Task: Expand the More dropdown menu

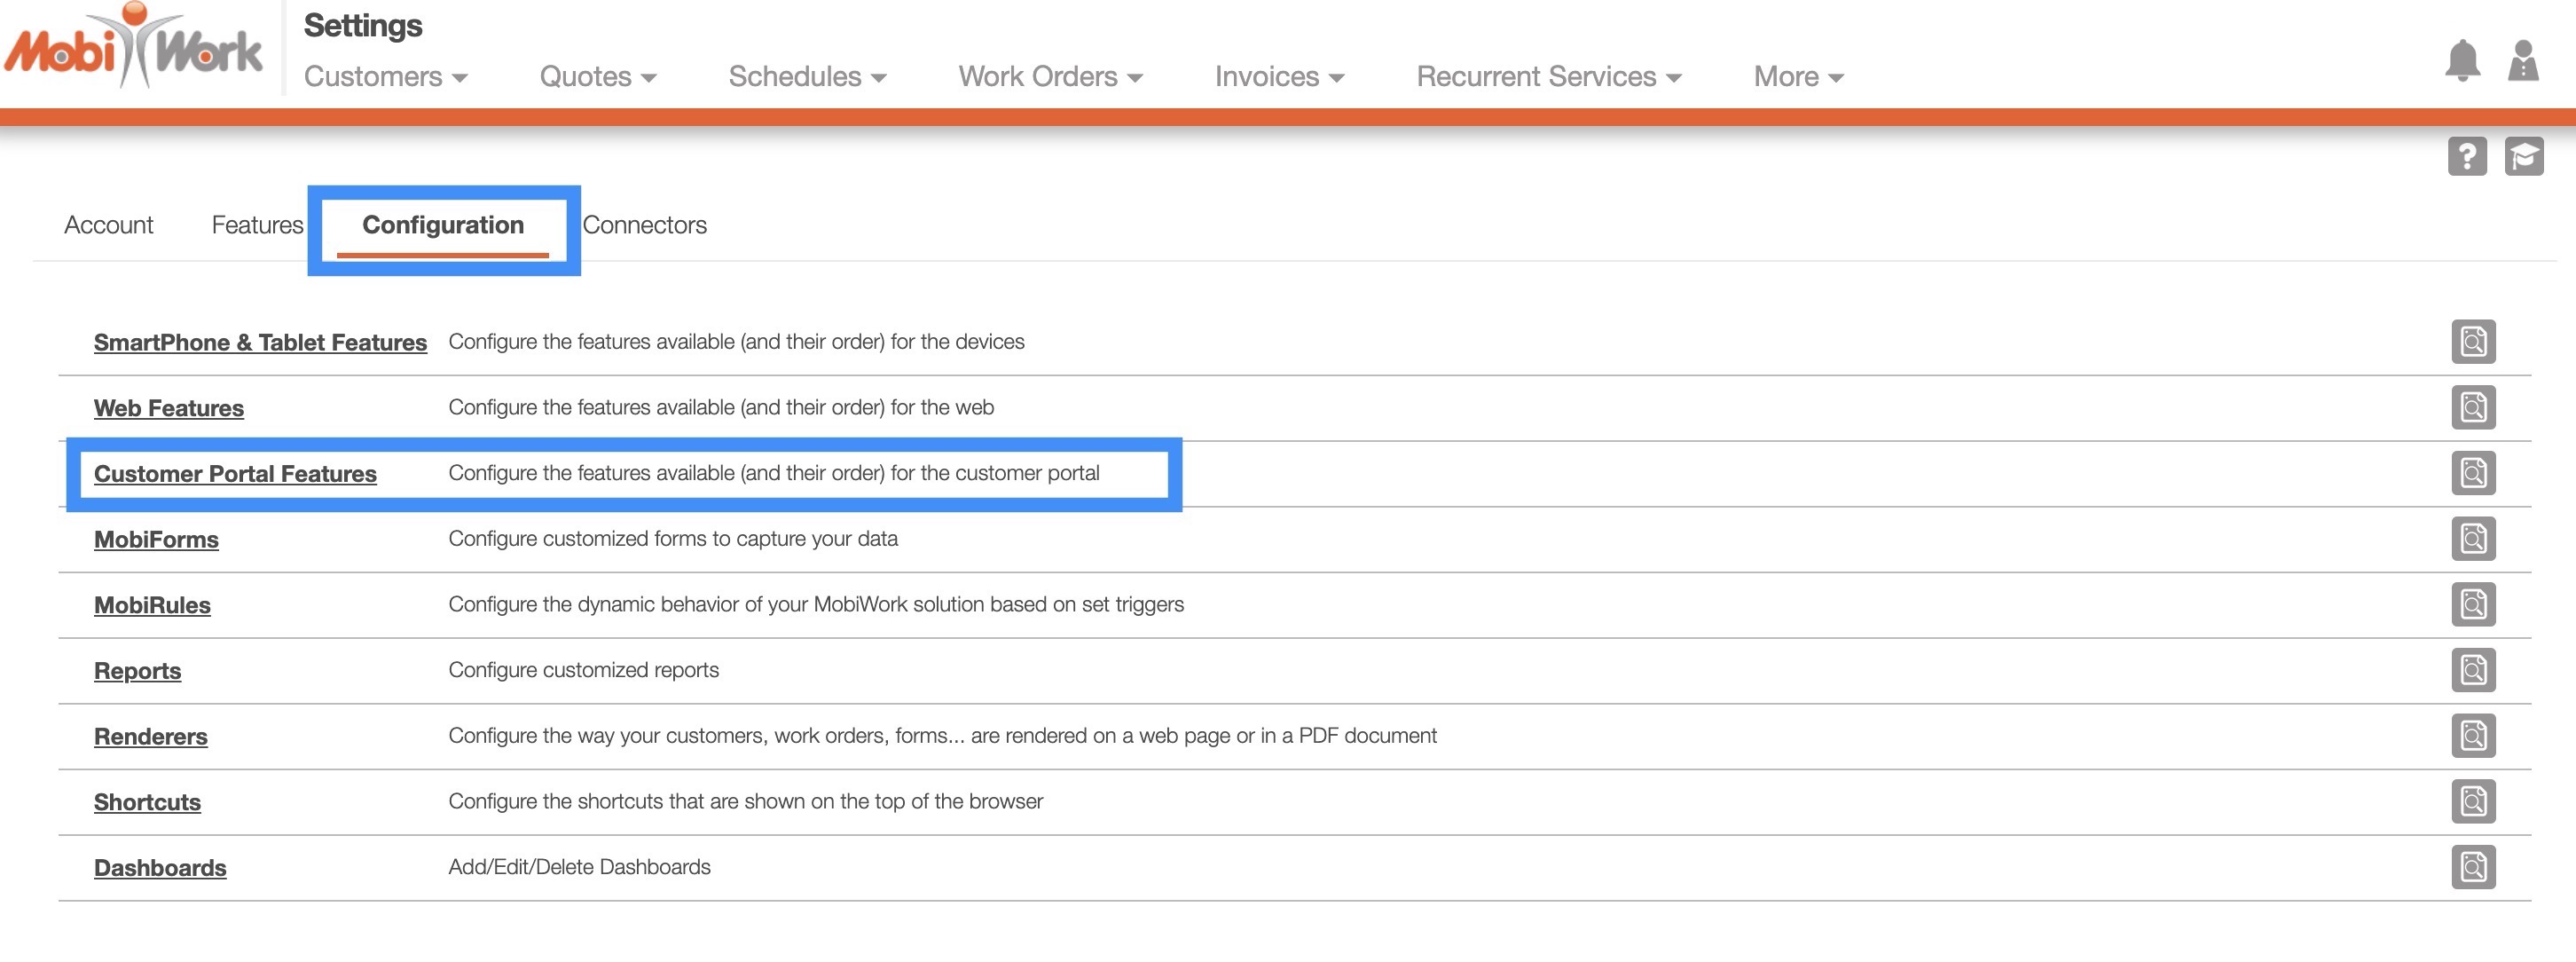Action: [x=1797, y=77]
